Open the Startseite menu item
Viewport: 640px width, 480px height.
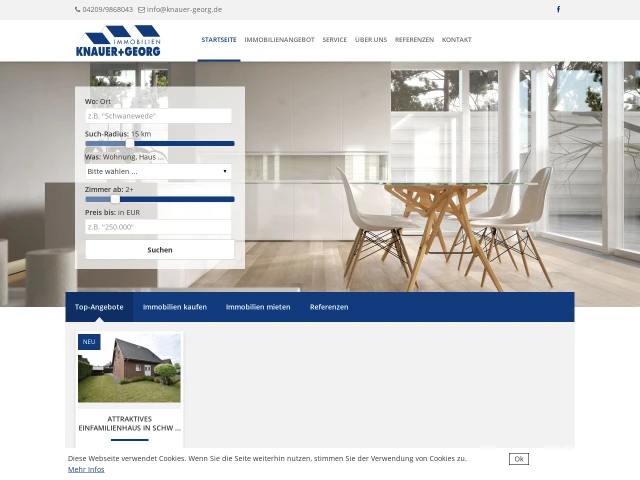click(x=219, y=40)
